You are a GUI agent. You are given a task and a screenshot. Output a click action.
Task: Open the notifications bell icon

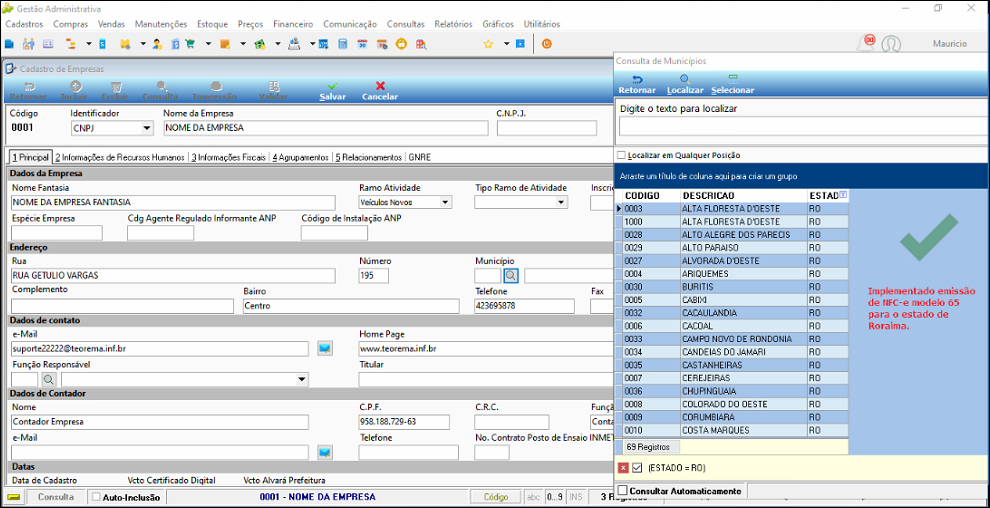(865, 43)
